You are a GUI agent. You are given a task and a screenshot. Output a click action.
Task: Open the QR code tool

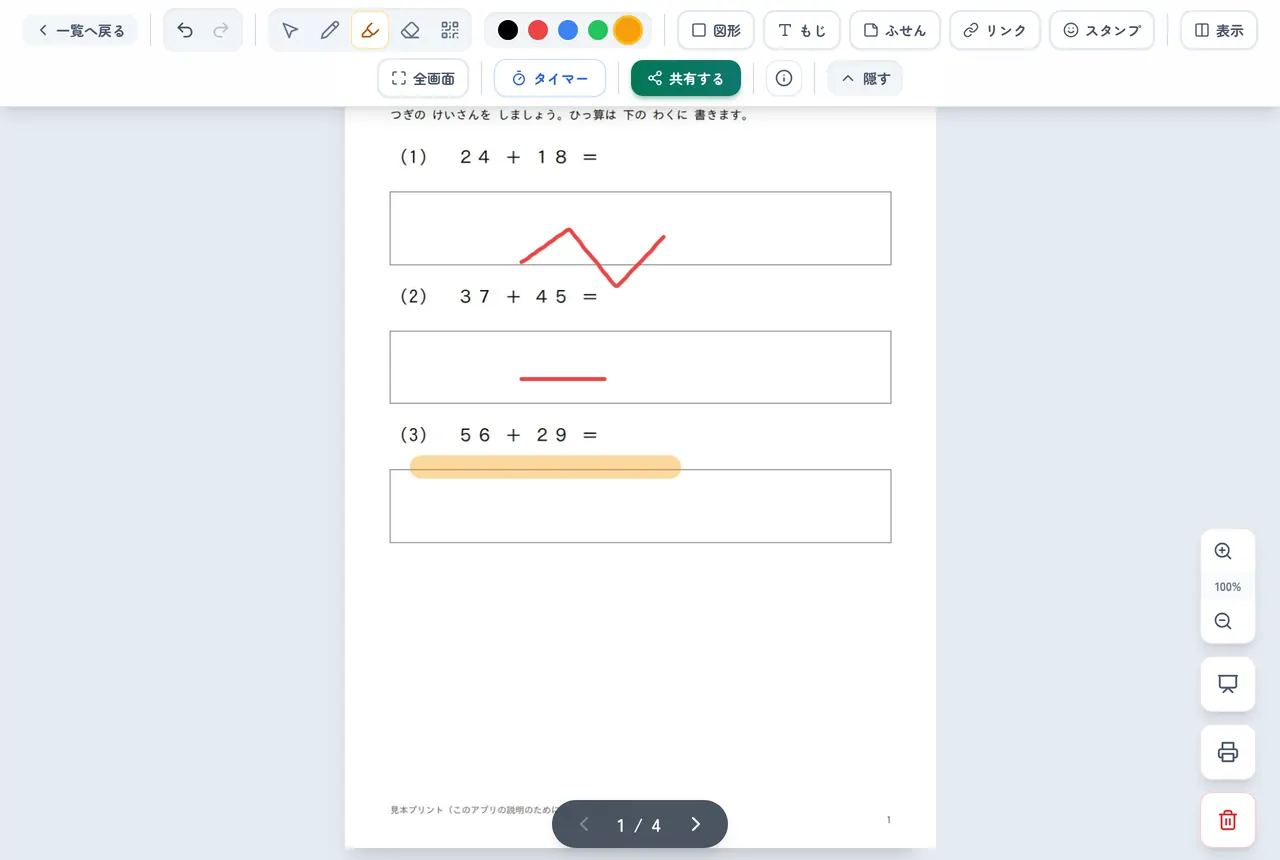(450, 30)
